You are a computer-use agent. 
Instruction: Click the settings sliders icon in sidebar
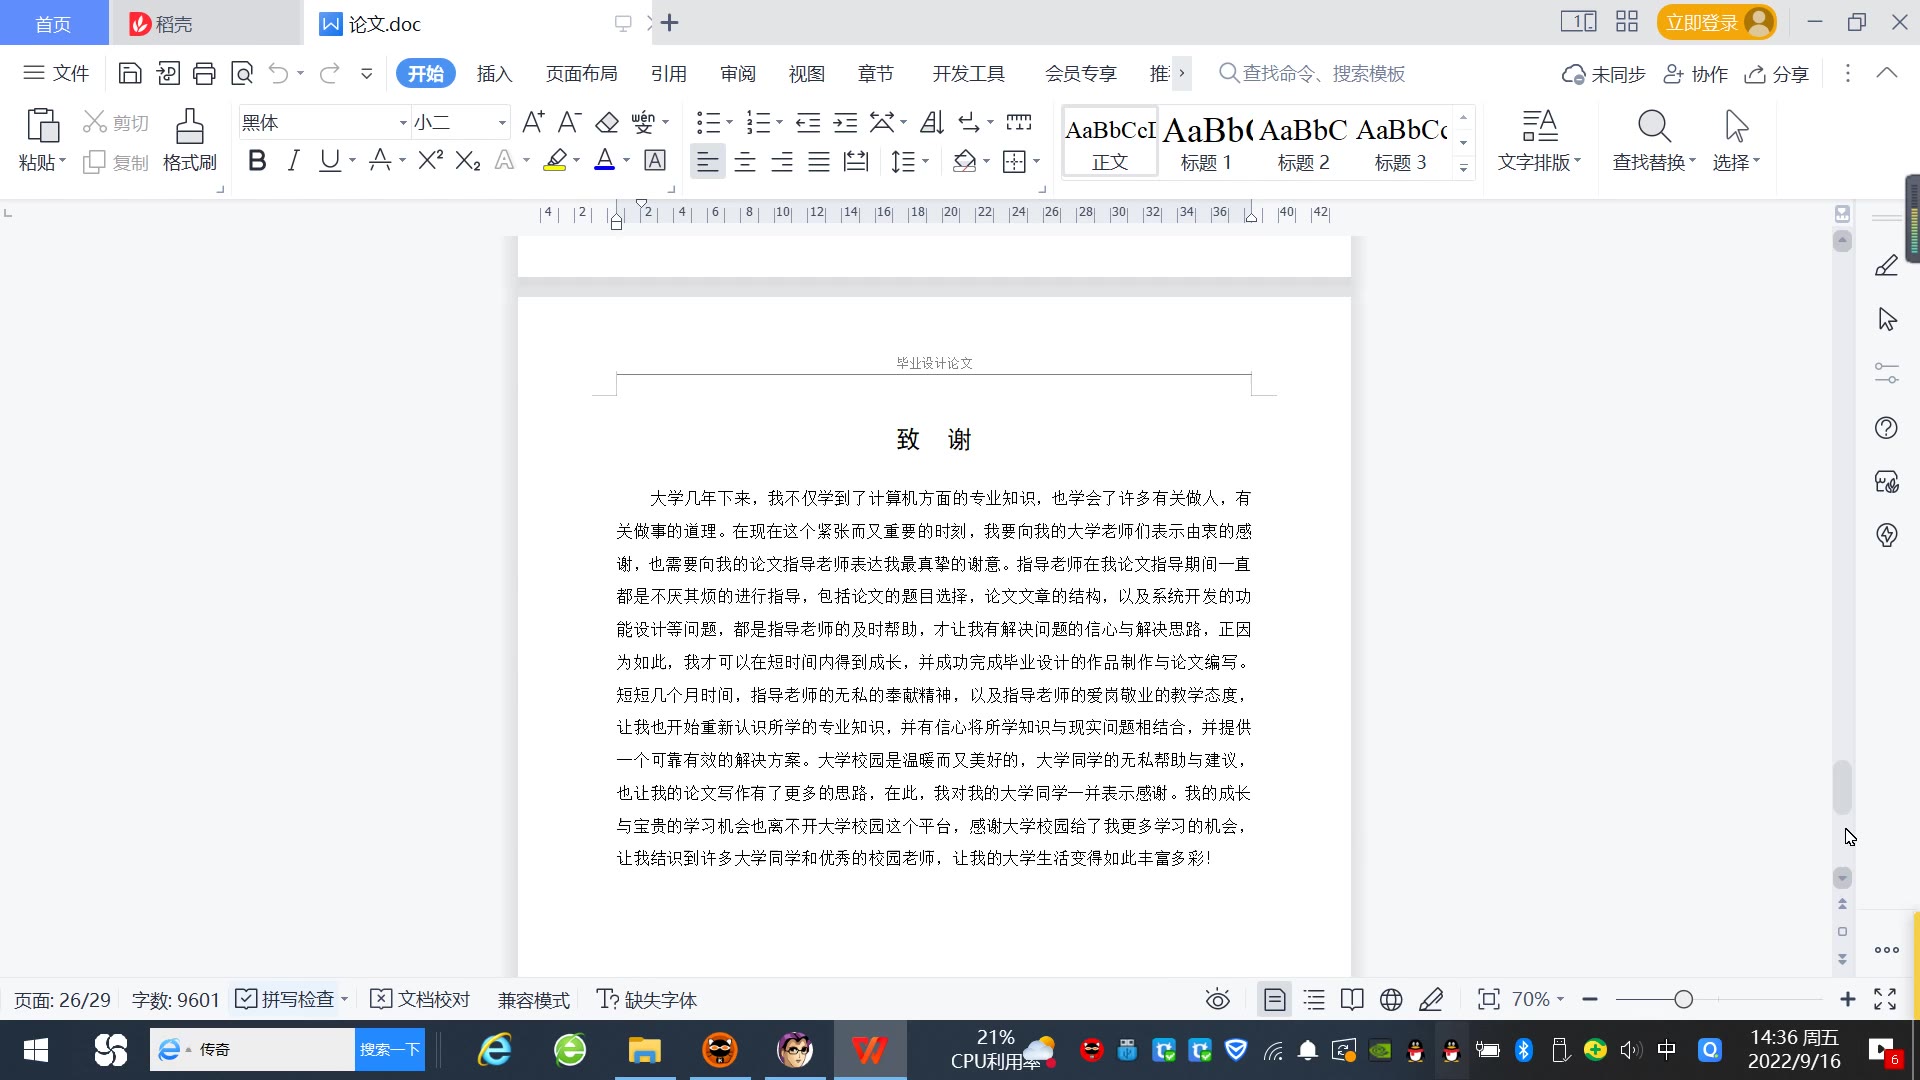click(1886, 373)
